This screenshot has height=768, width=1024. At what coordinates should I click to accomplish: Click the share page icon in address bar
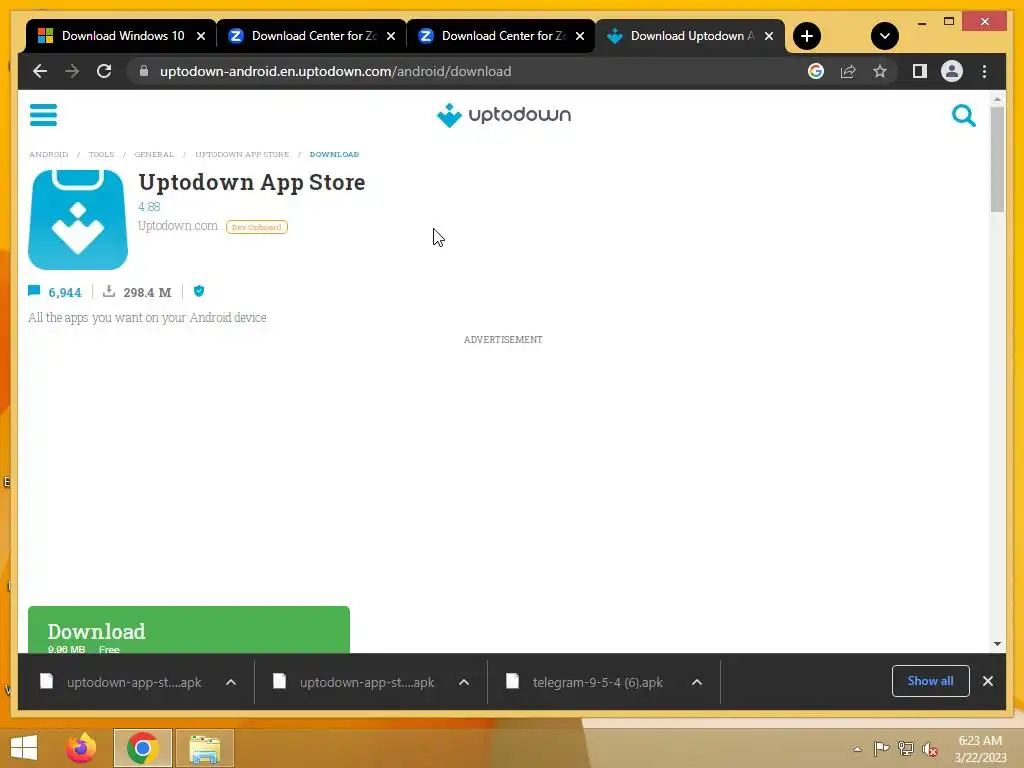848,71
